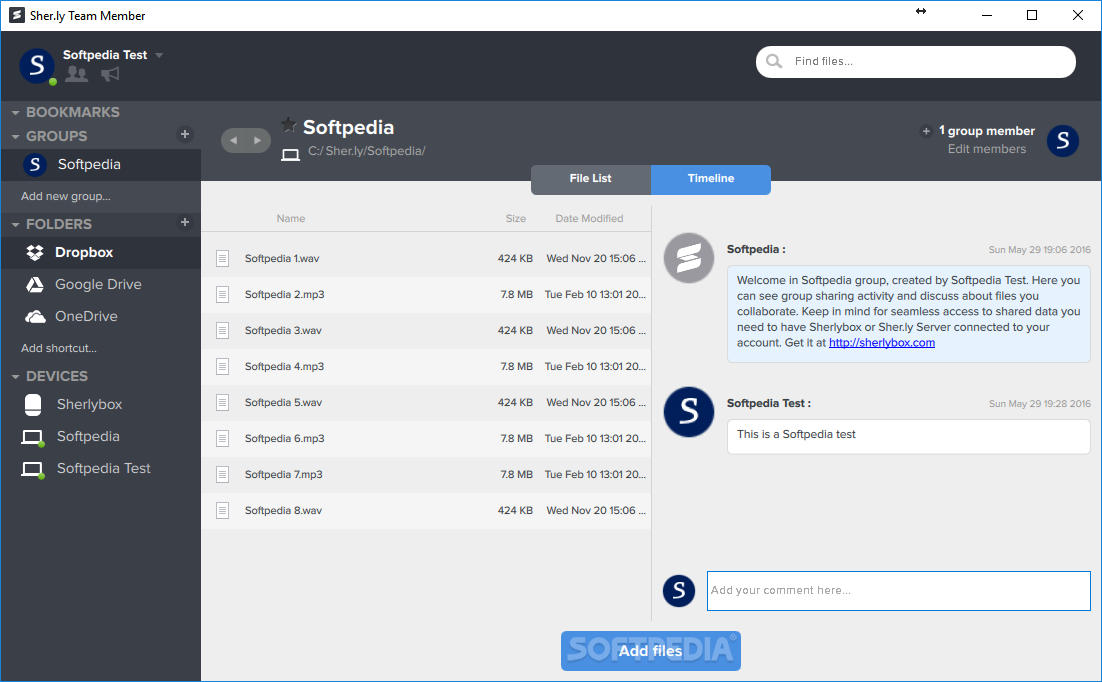The width and height of the screenshot is (1102, 682).
Task: Select Softpedia 6.mp3 file name
Action: [x=285, y=439]
